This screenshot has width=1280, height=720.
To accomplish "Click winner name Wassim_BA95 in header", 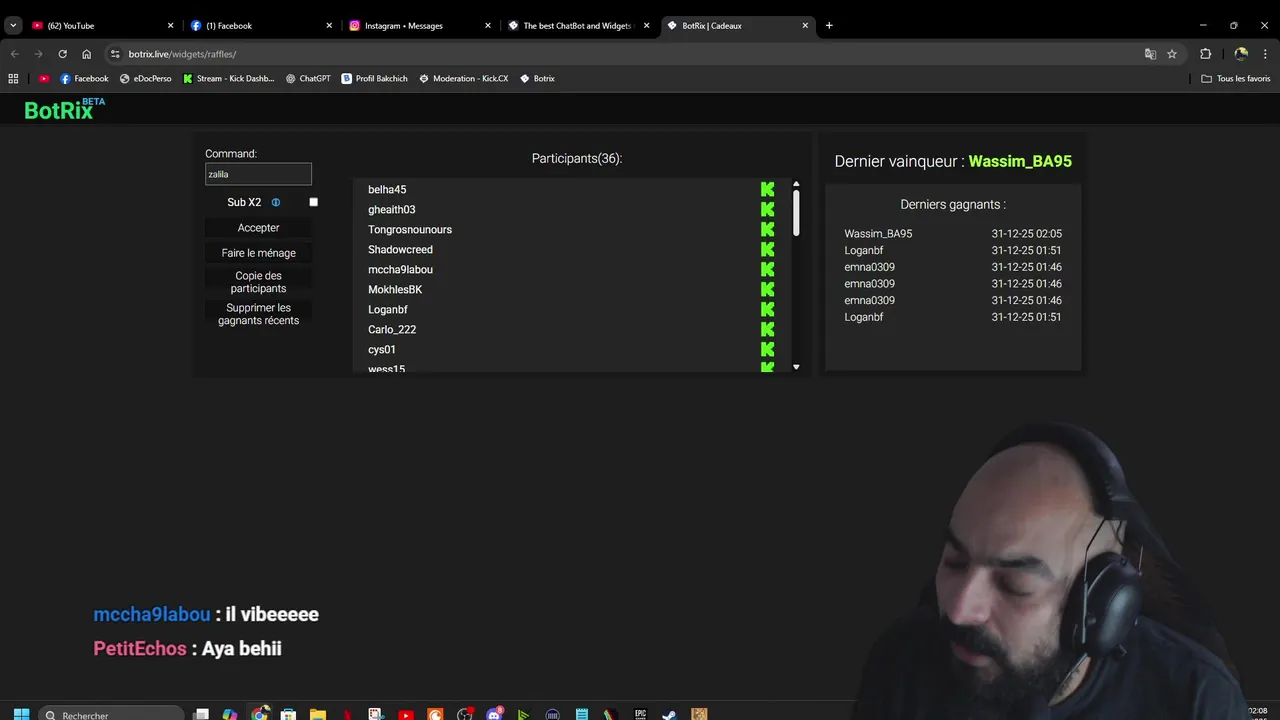I will click(1020, 161).
